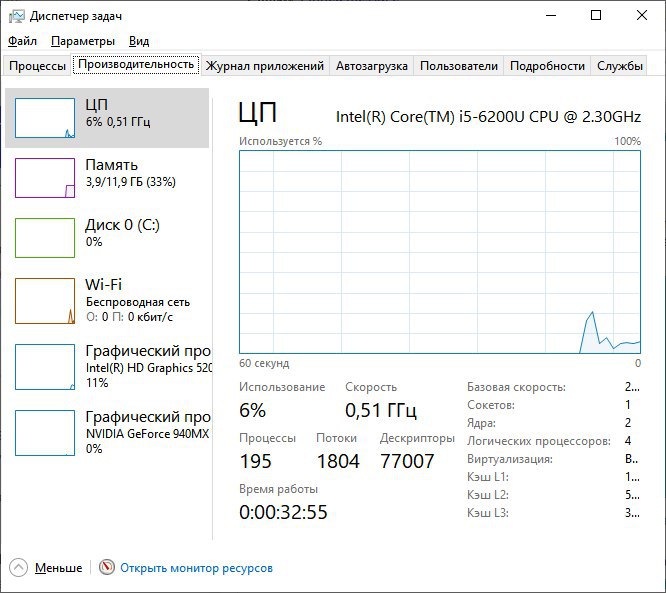Open the Файл menu
666x593 pixels.
(x=23, y=41)
